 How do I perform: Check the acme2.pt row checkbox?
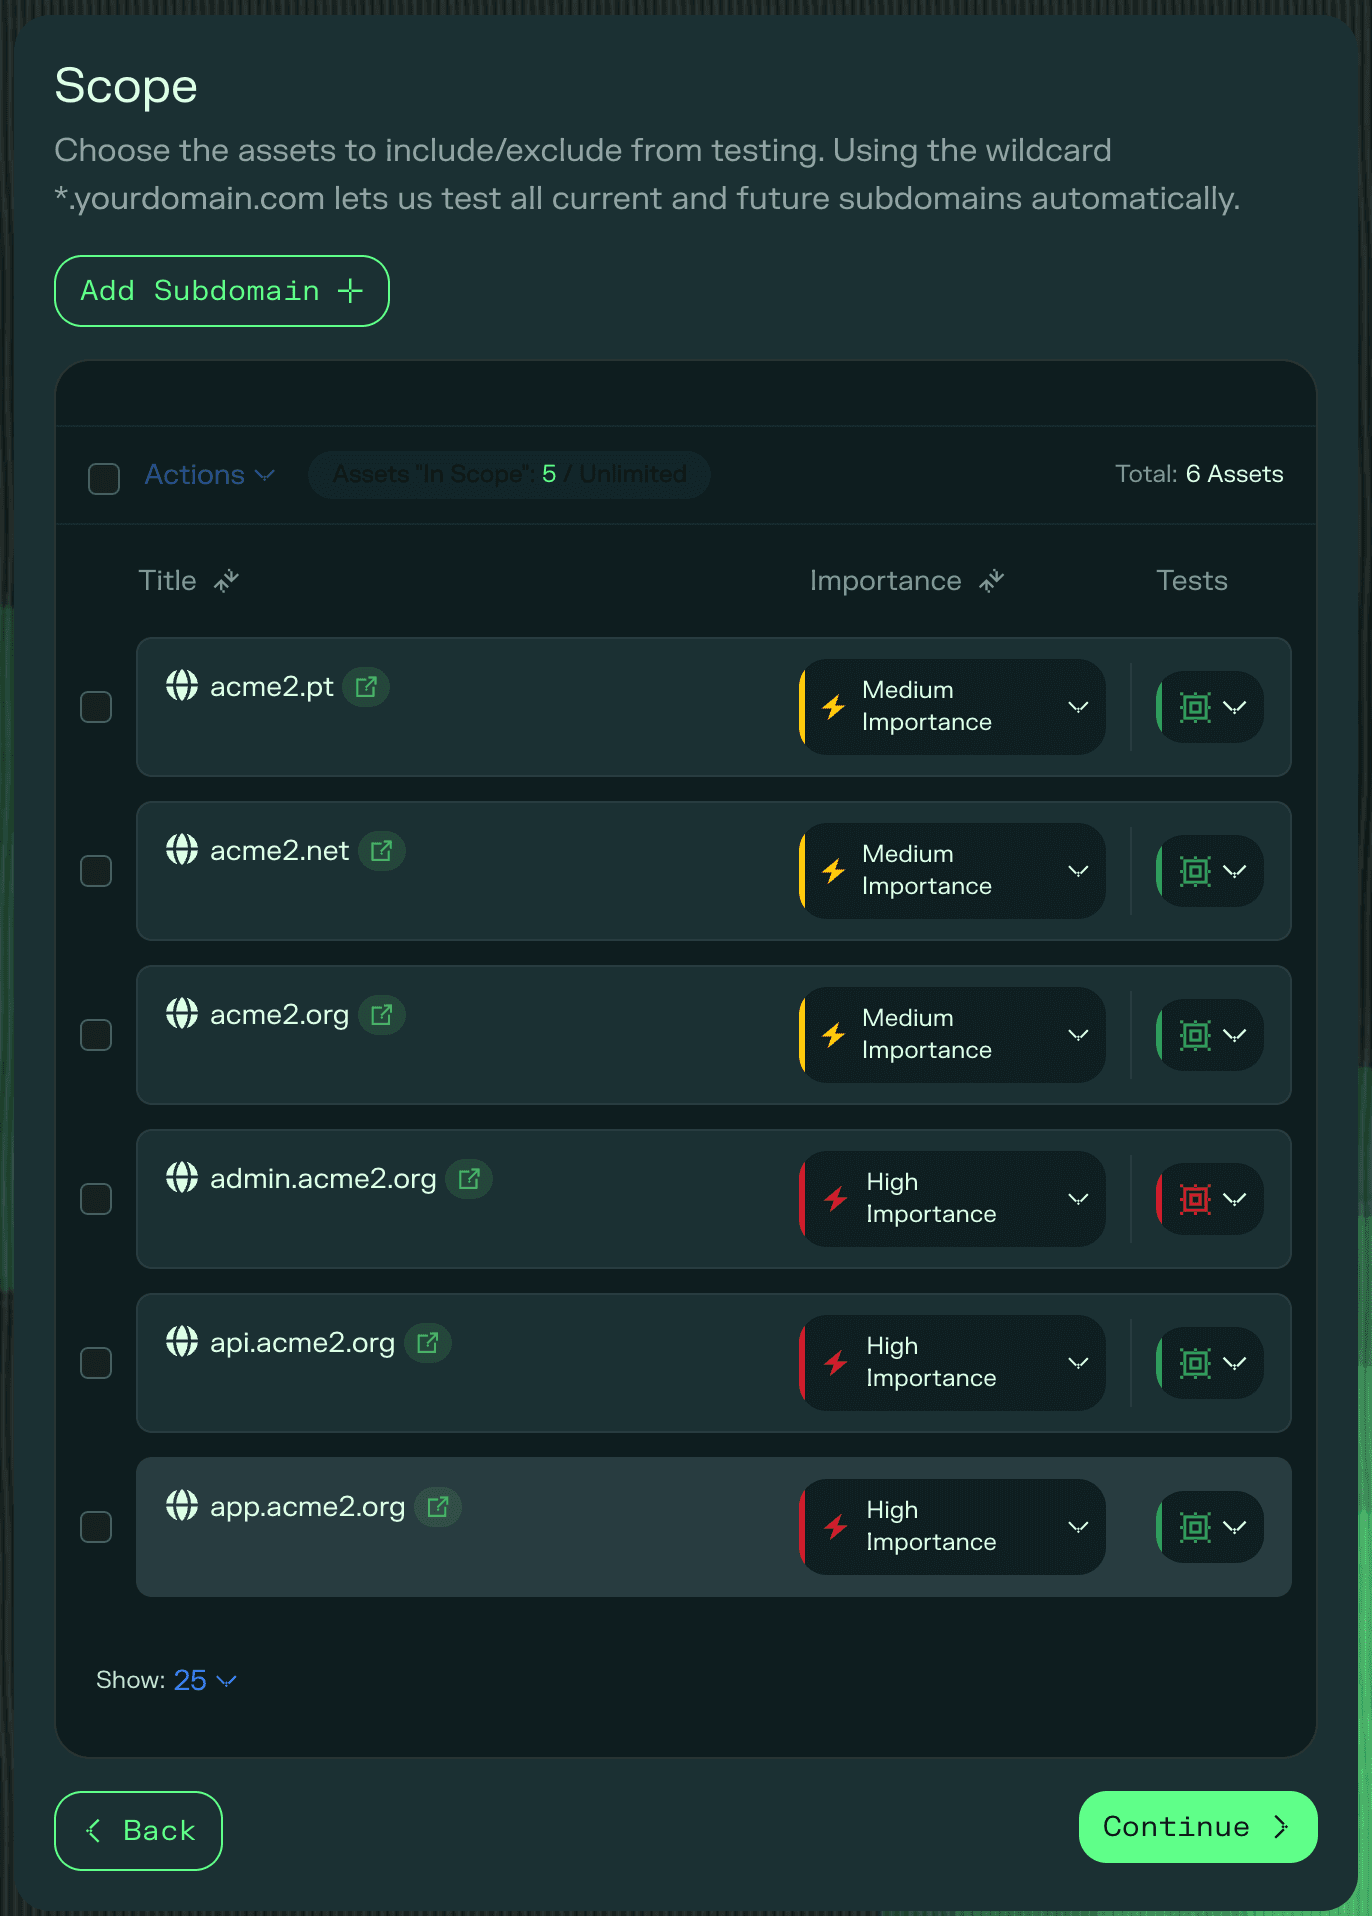click(96, 707)
